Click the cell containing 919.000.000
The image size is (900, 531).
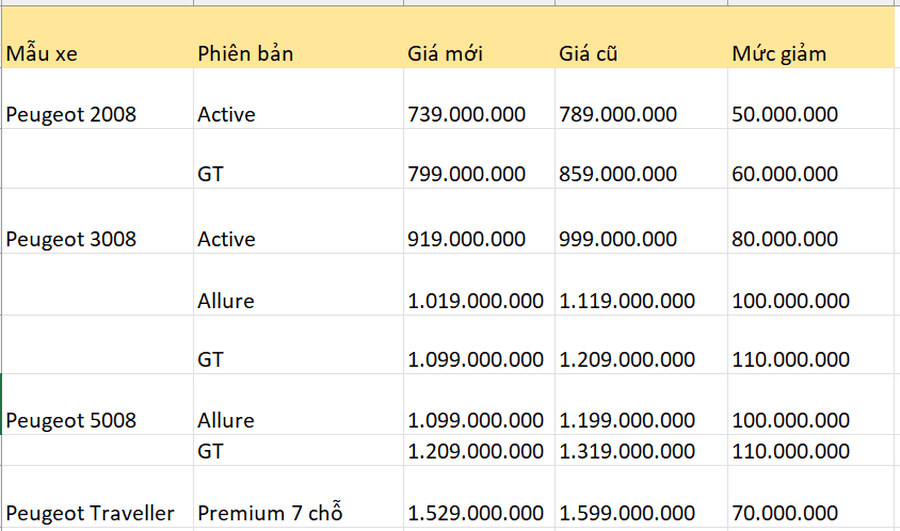click(x=467, y=239)
